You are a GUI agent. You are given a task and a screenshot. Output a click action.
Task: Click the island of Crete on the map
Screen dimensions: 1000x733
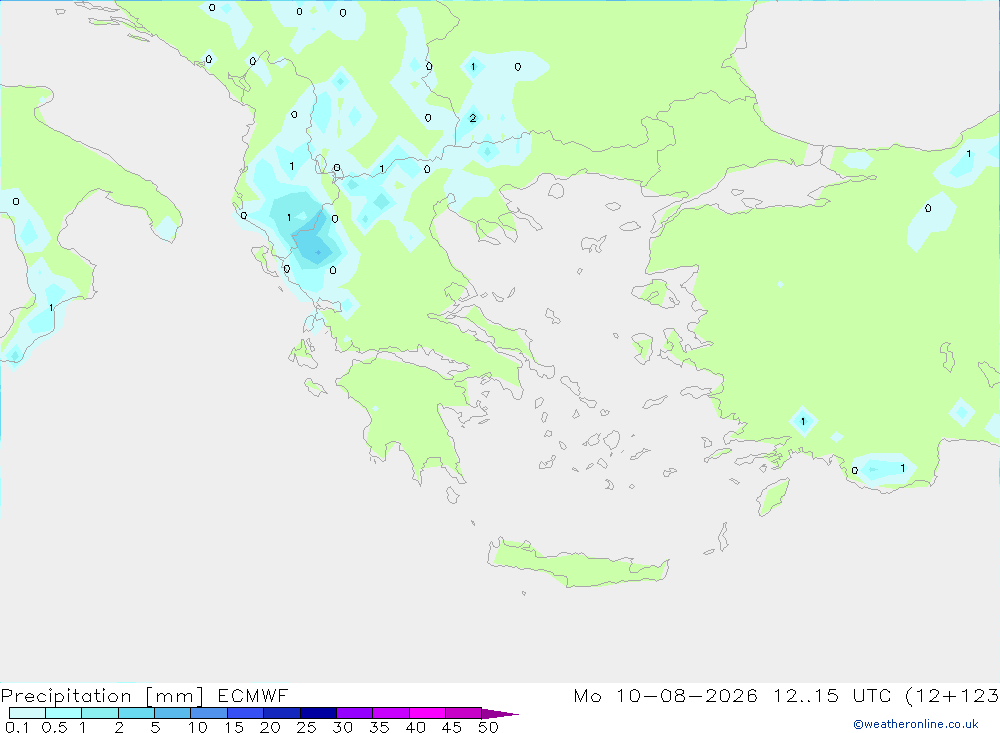[577, 565]
